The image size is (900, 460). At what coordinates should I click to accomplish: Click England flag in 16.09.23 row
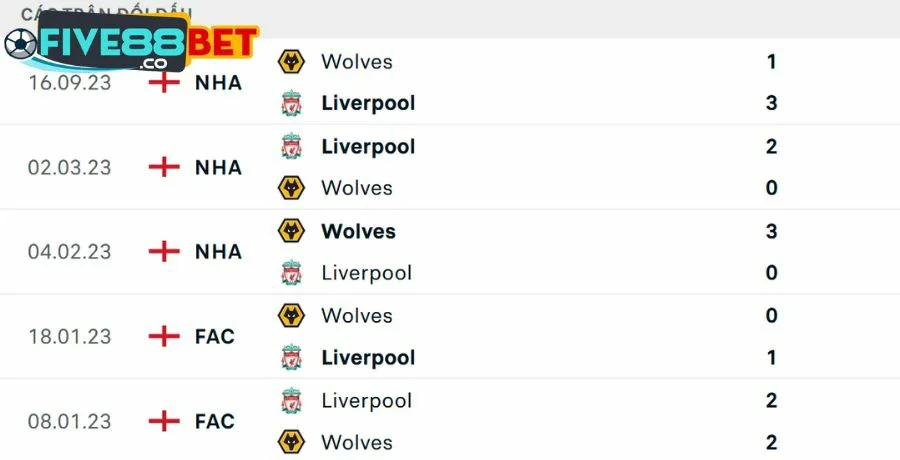pyautogui.click(x=163, y=82)
